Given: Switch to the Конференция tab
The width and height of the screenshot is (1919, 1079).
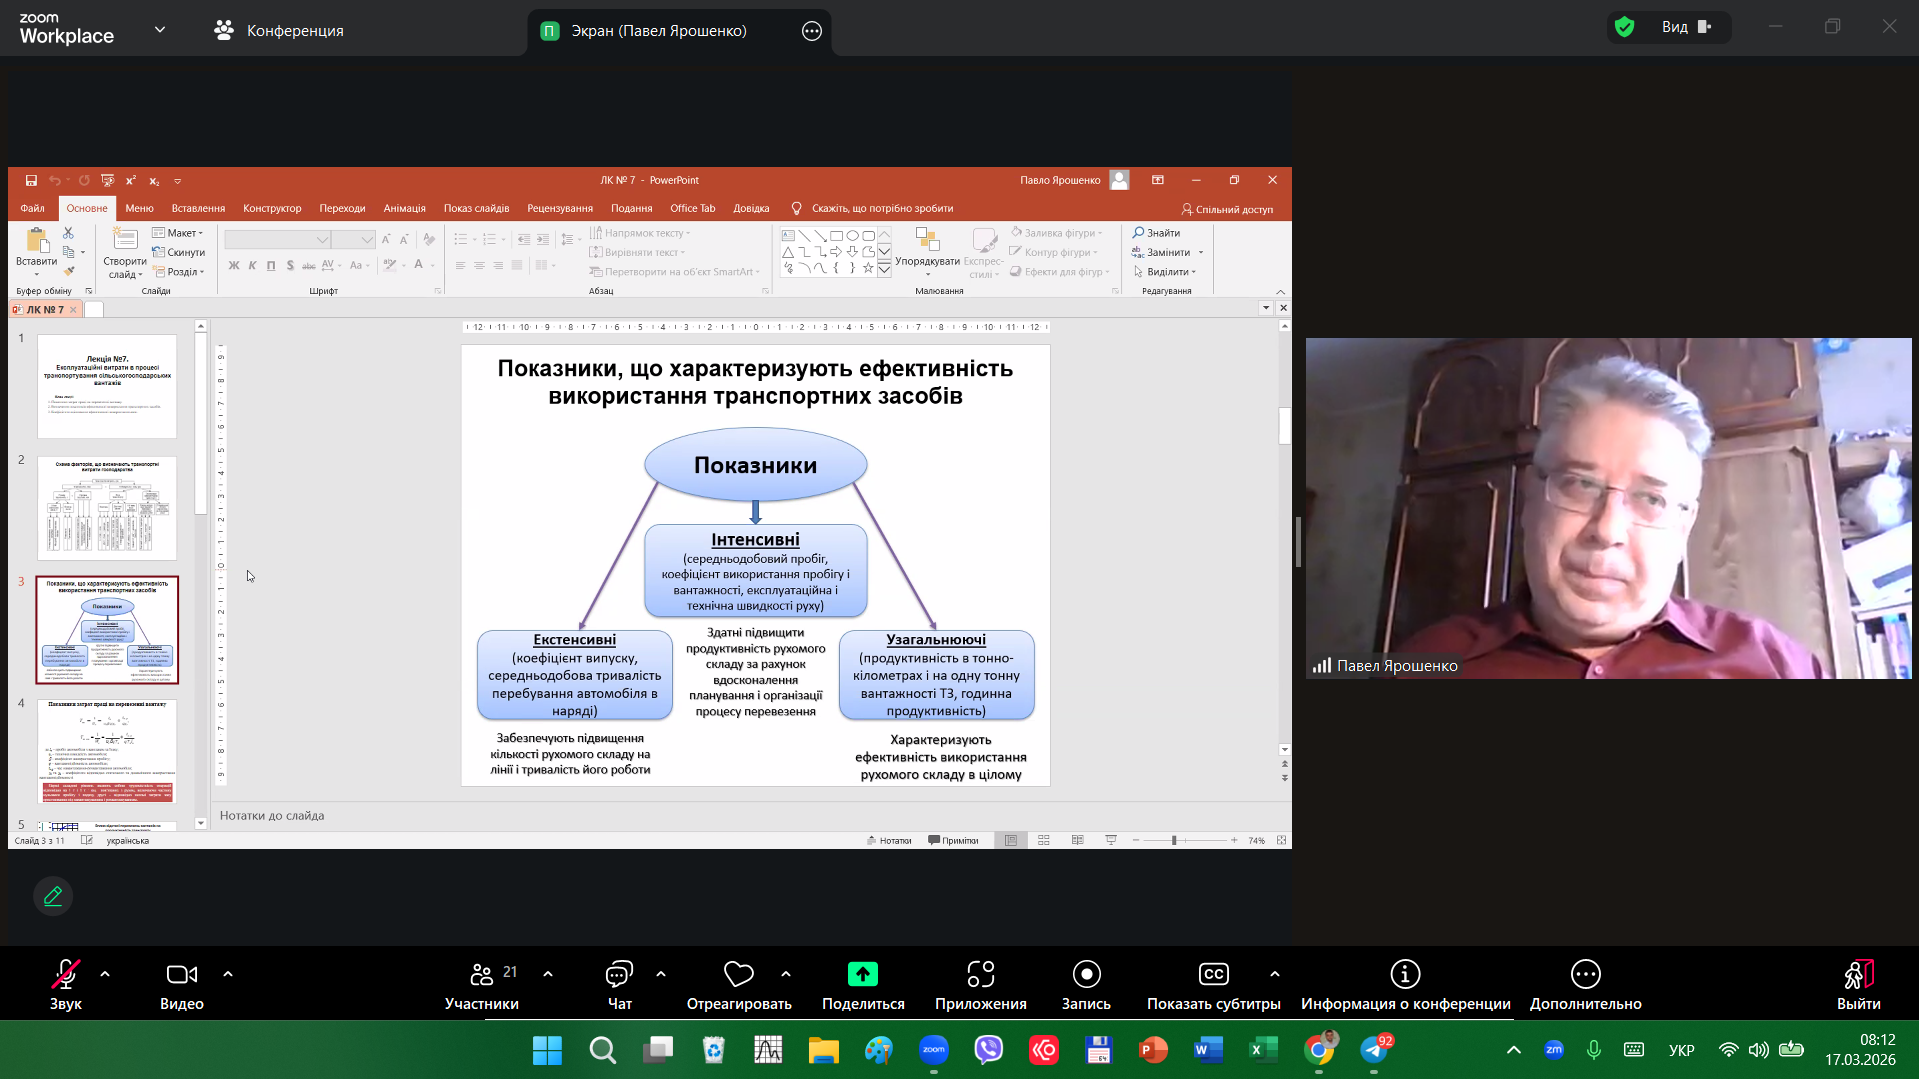Looking at the screenshot, I should coord(279,31).
